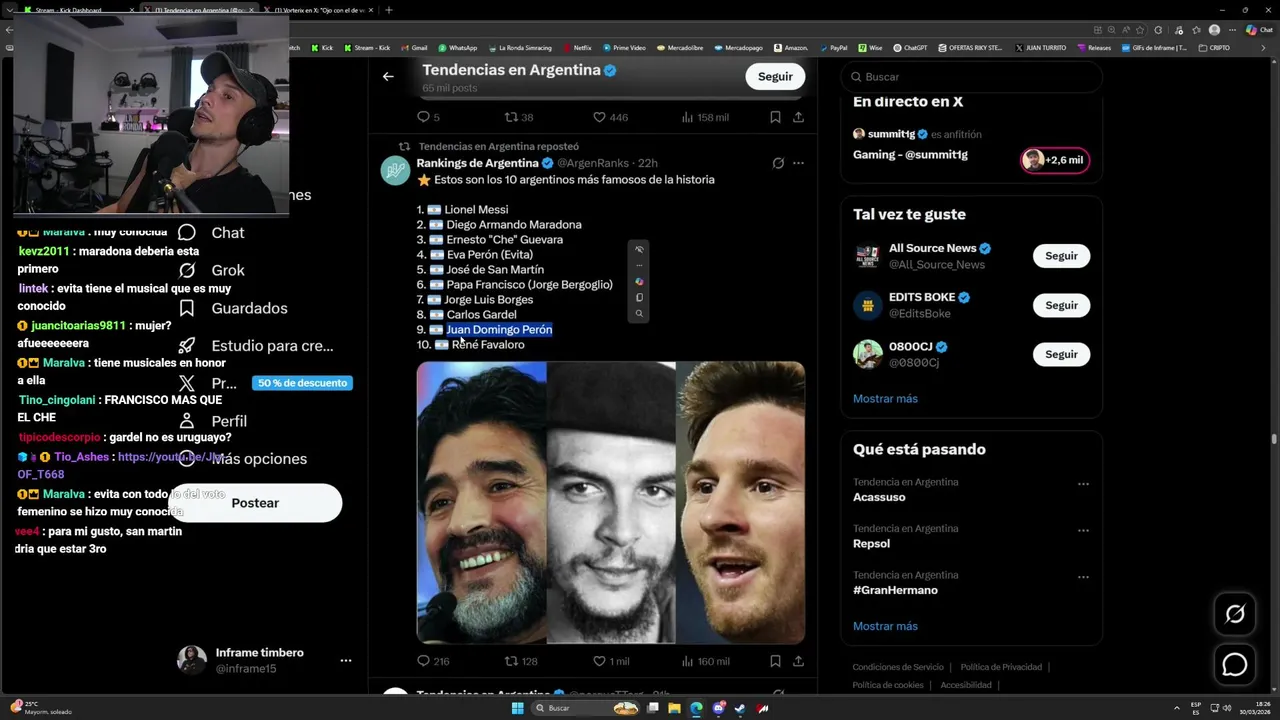The image size is (1280, 720).
Task: Open the Repsol trend
Action: point(871,543)
